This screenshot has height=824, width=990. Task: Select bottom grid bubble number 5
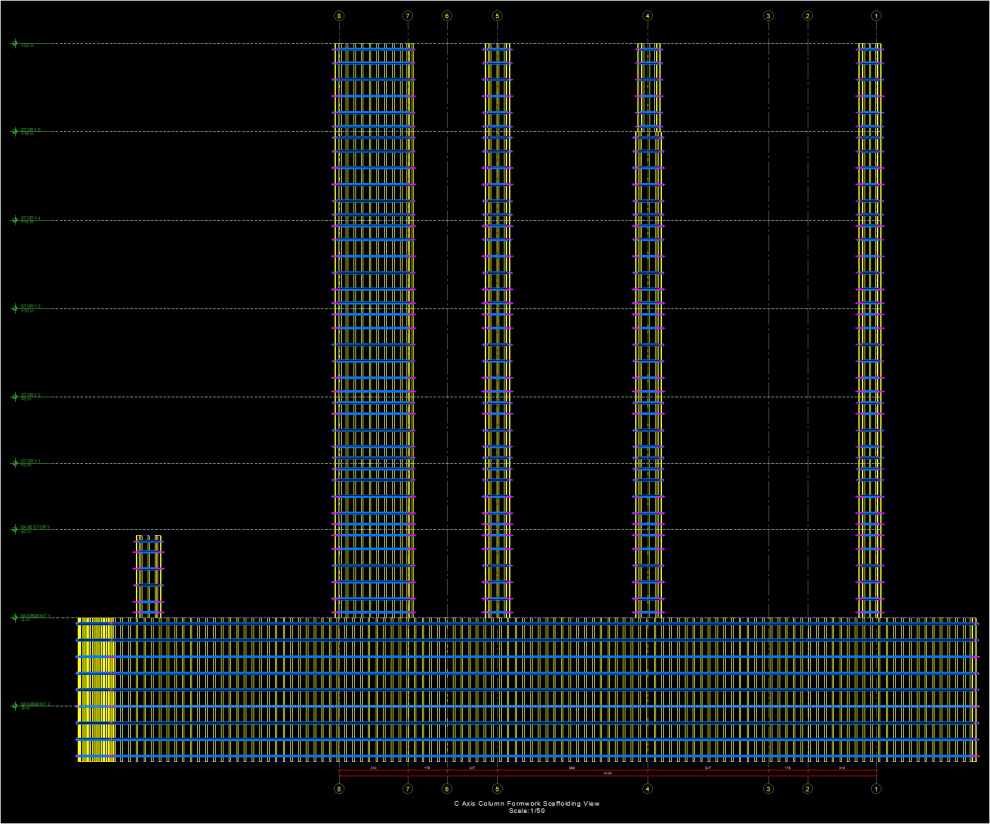click(497, 789)
